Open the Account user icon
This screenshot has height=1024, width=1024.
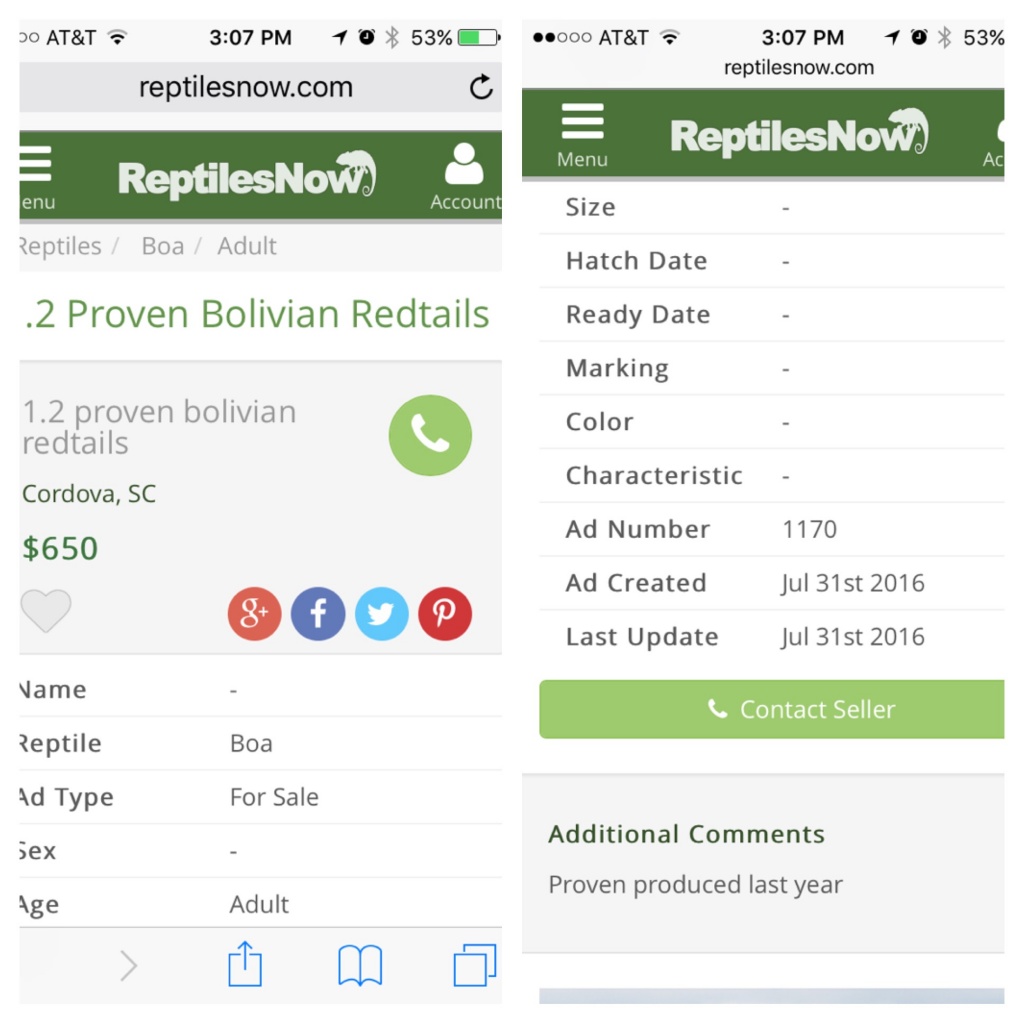464,176
